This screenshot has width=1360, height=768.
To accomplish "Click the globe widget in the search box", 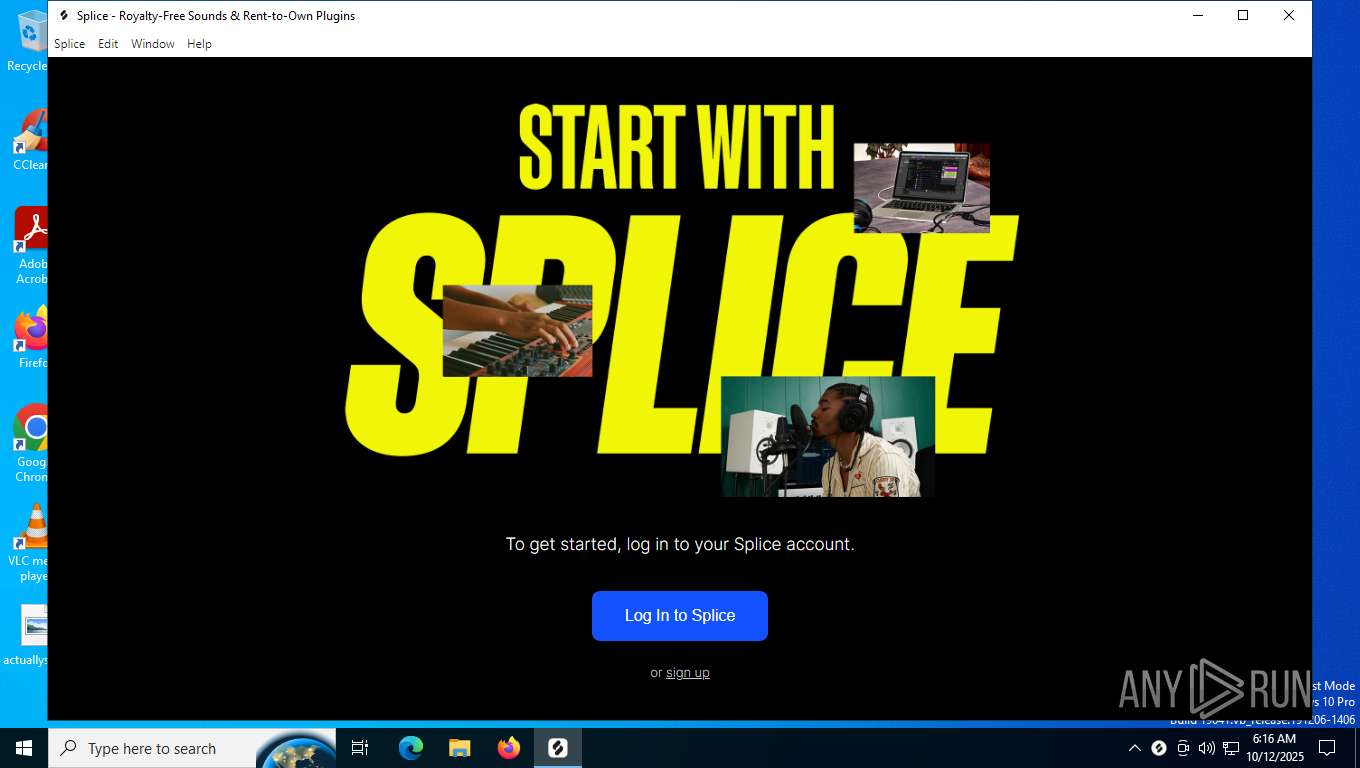I will (296, 750).
